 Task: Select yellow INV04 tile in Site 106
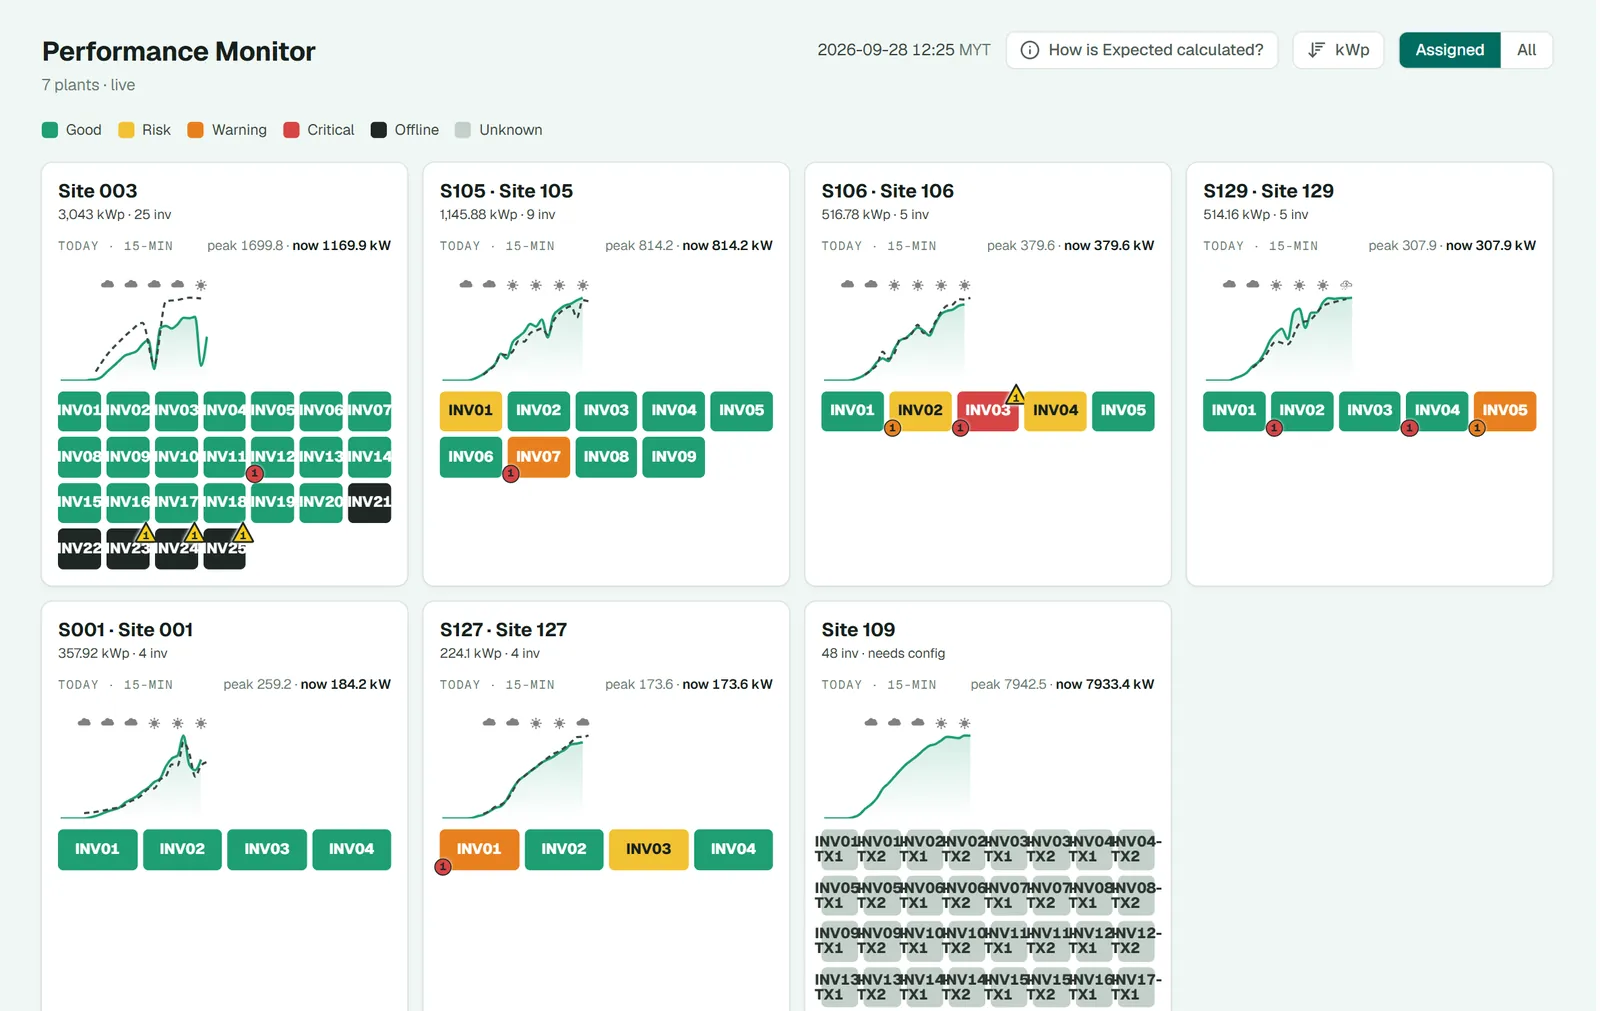(1055, 411)
